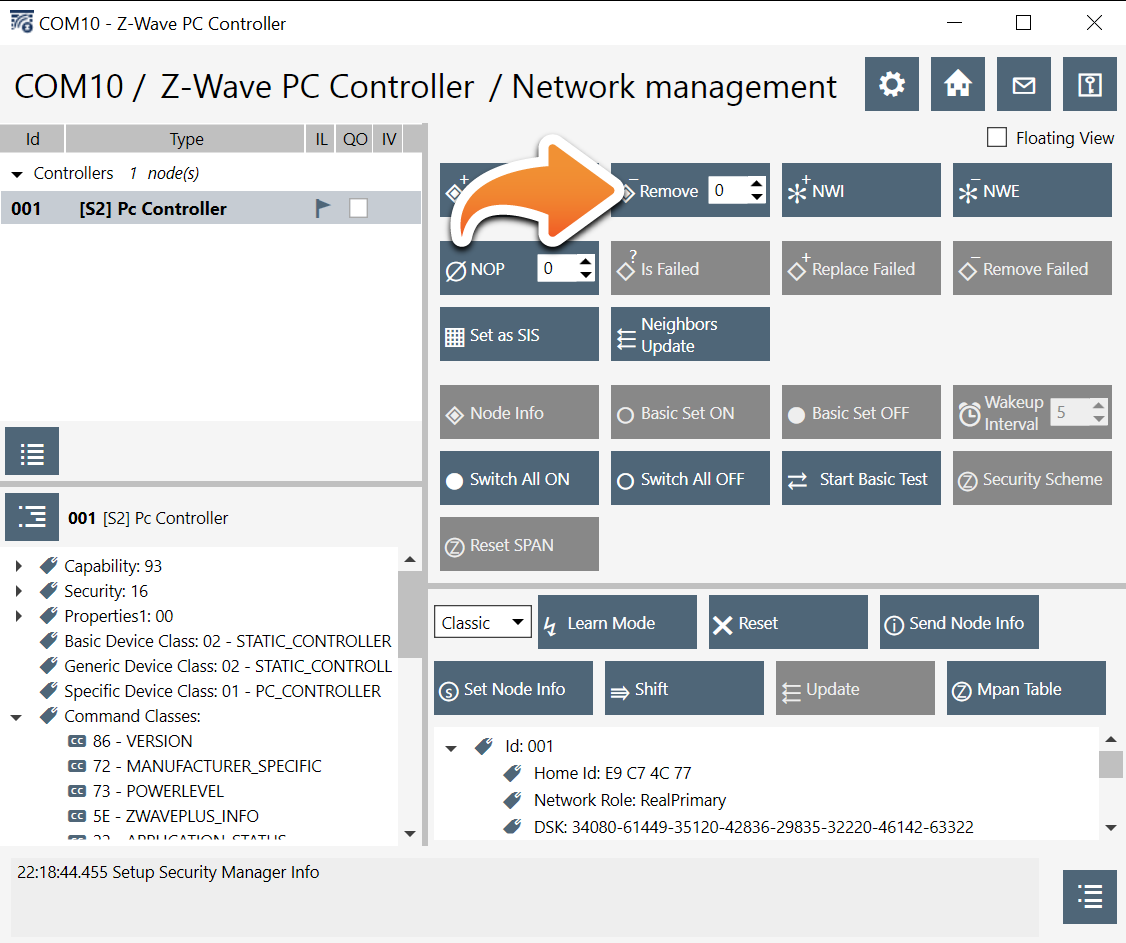Click the Id column header
This screenshot has height=943, width=1126.
coord(32,139)
